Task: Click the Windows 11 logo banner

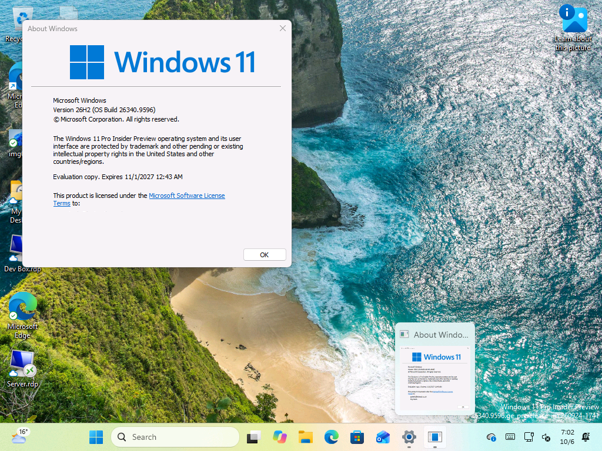Action: [162, 62]
